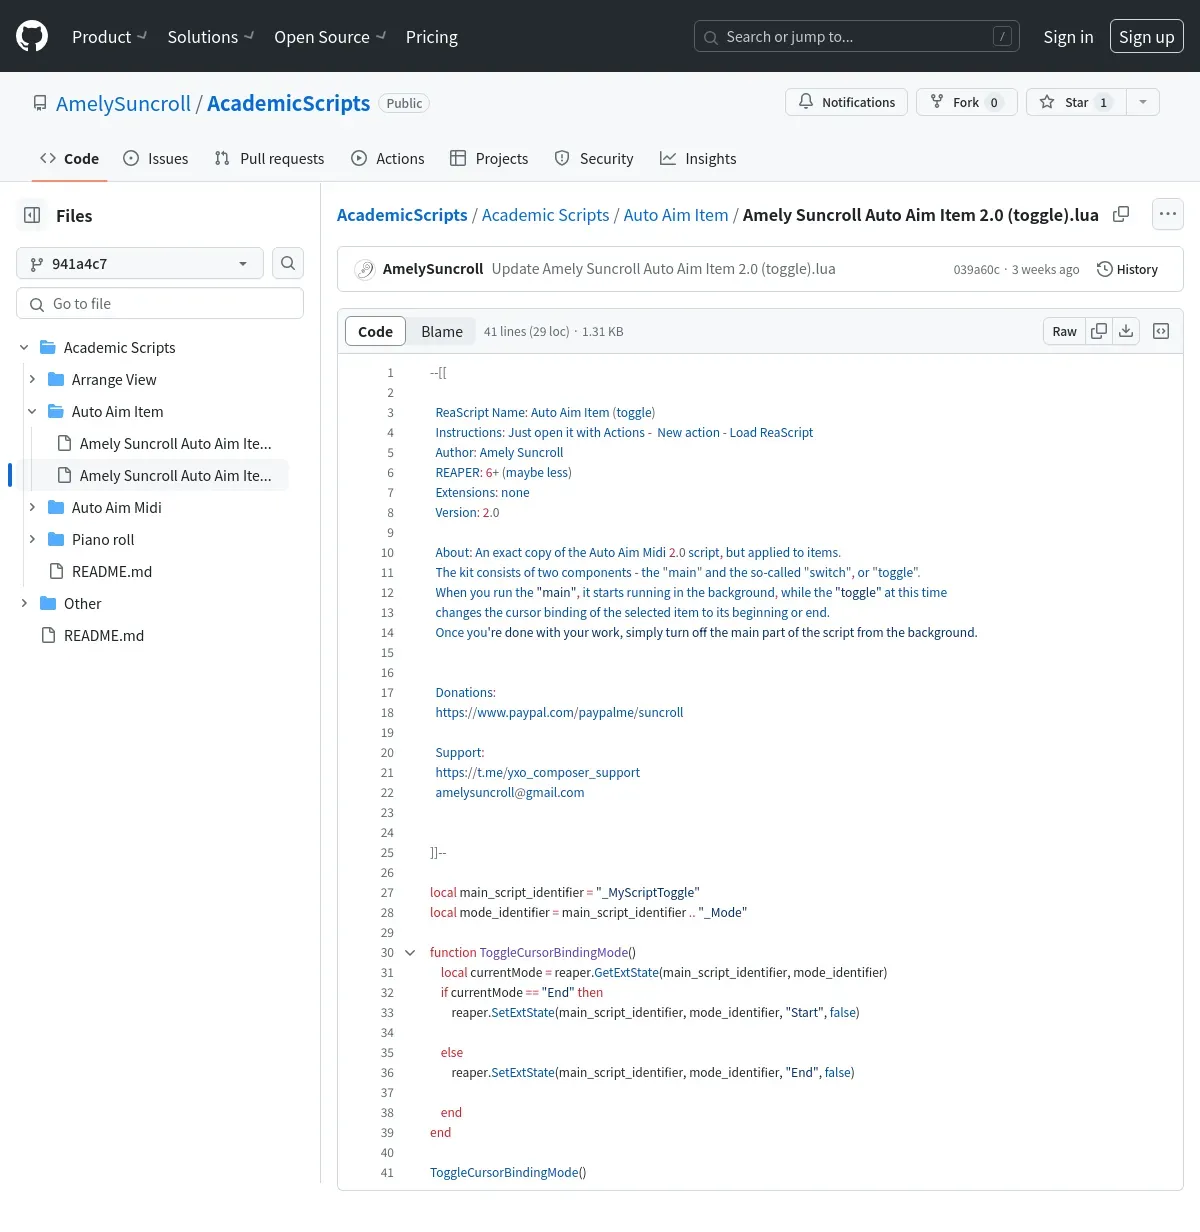The height and width of the screenshot is (1232, 1200).
Task: Fork this repository
Action: pos(966,102)
